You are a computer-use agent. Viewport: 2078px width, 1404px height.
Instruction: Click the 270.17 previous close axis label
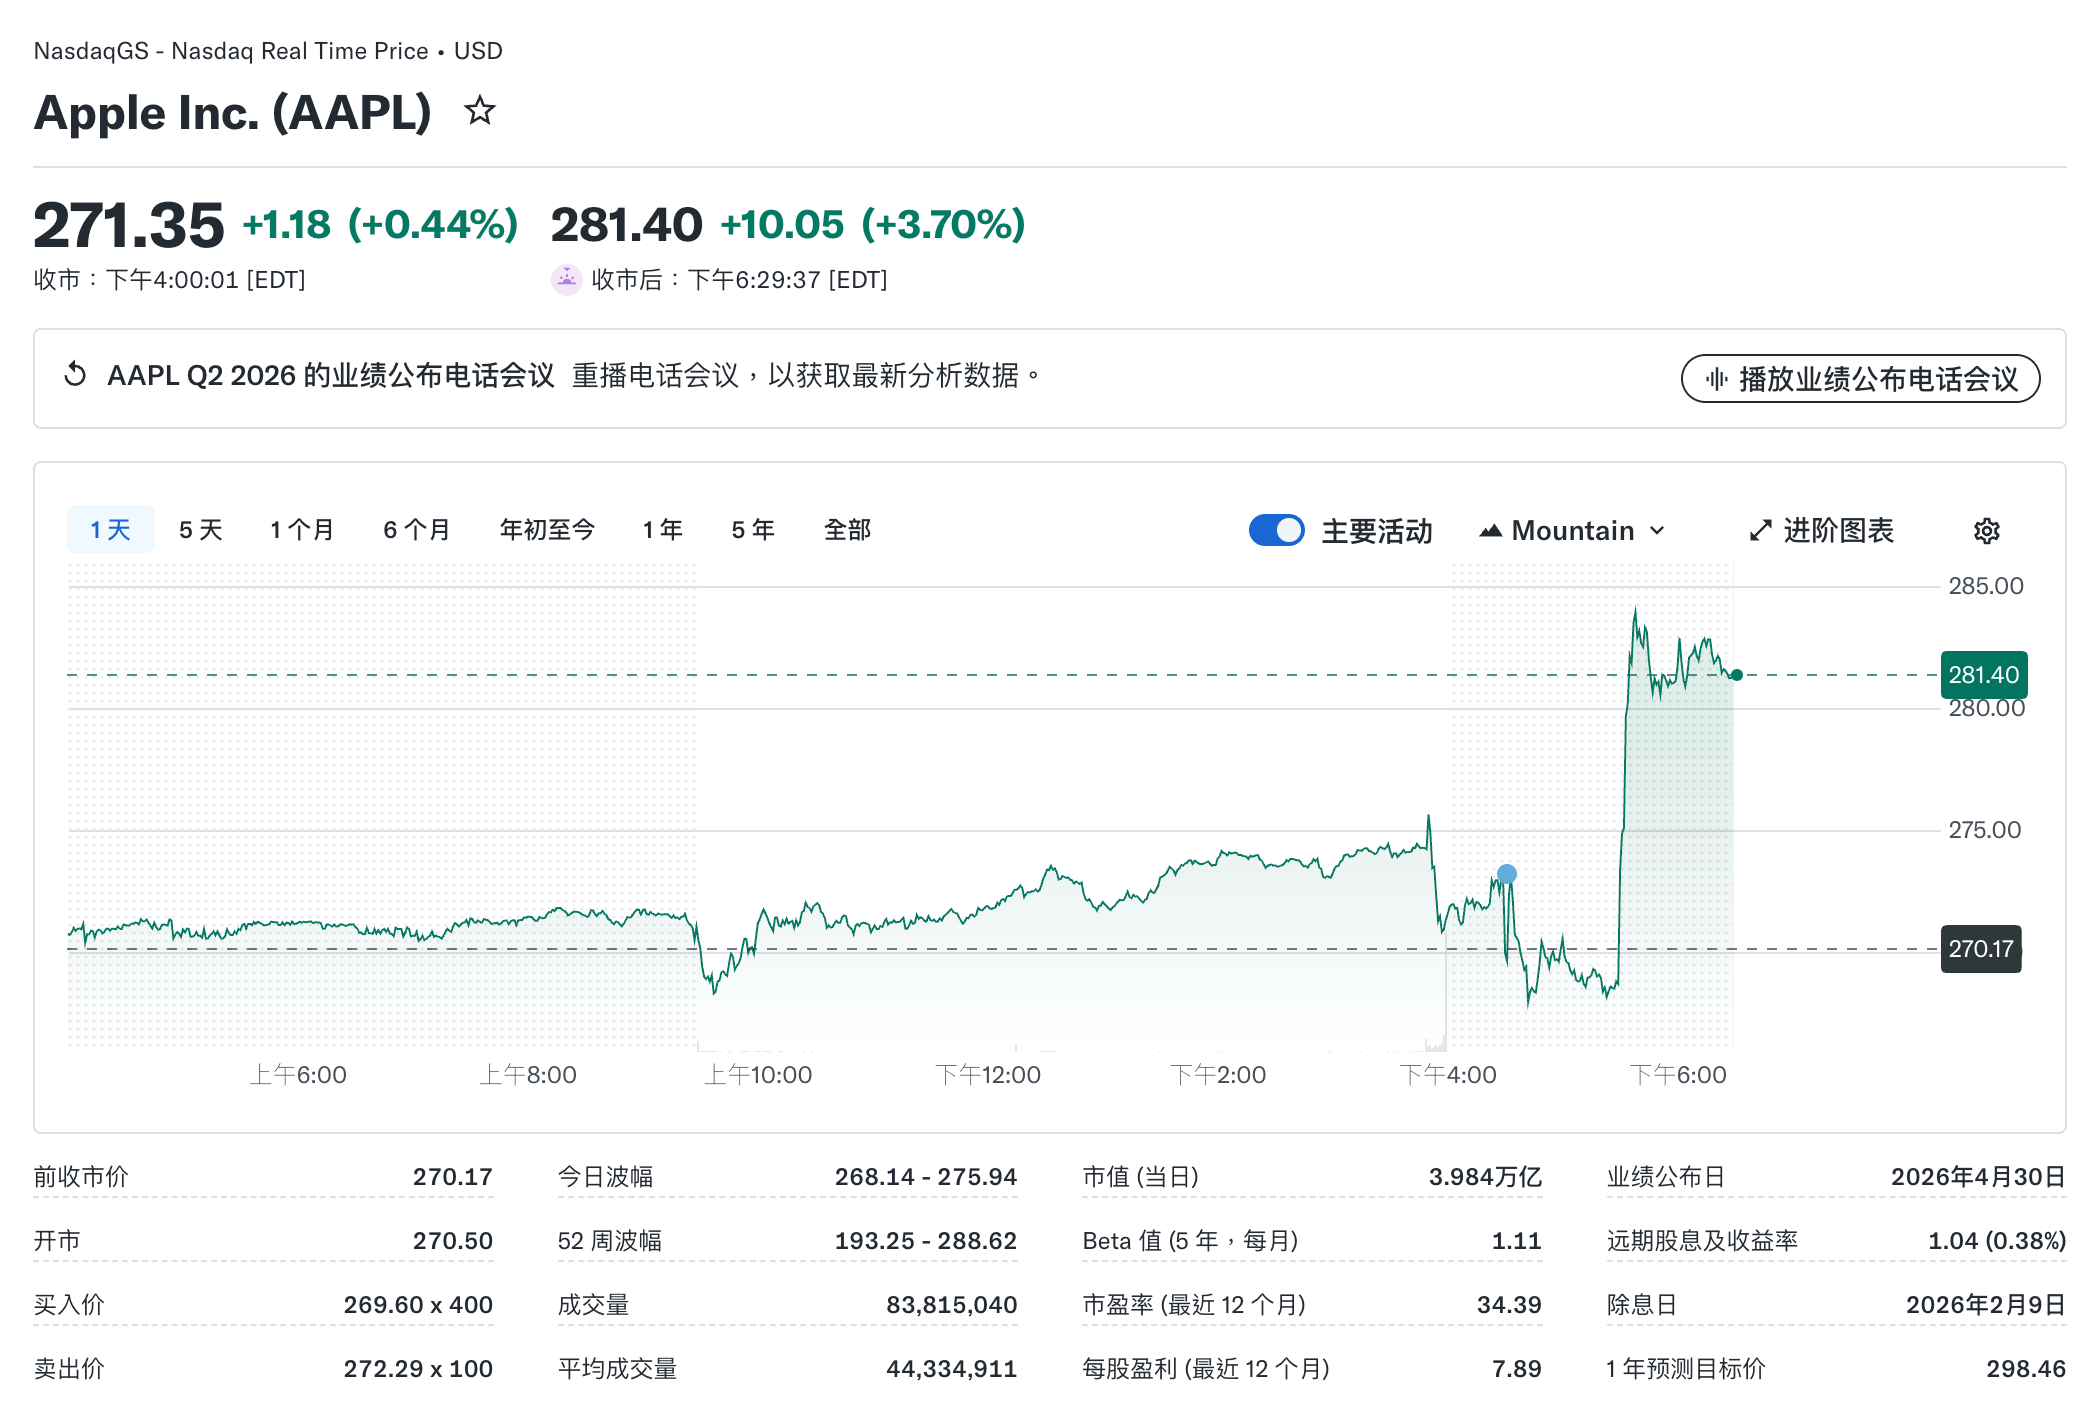[1981, 949]
